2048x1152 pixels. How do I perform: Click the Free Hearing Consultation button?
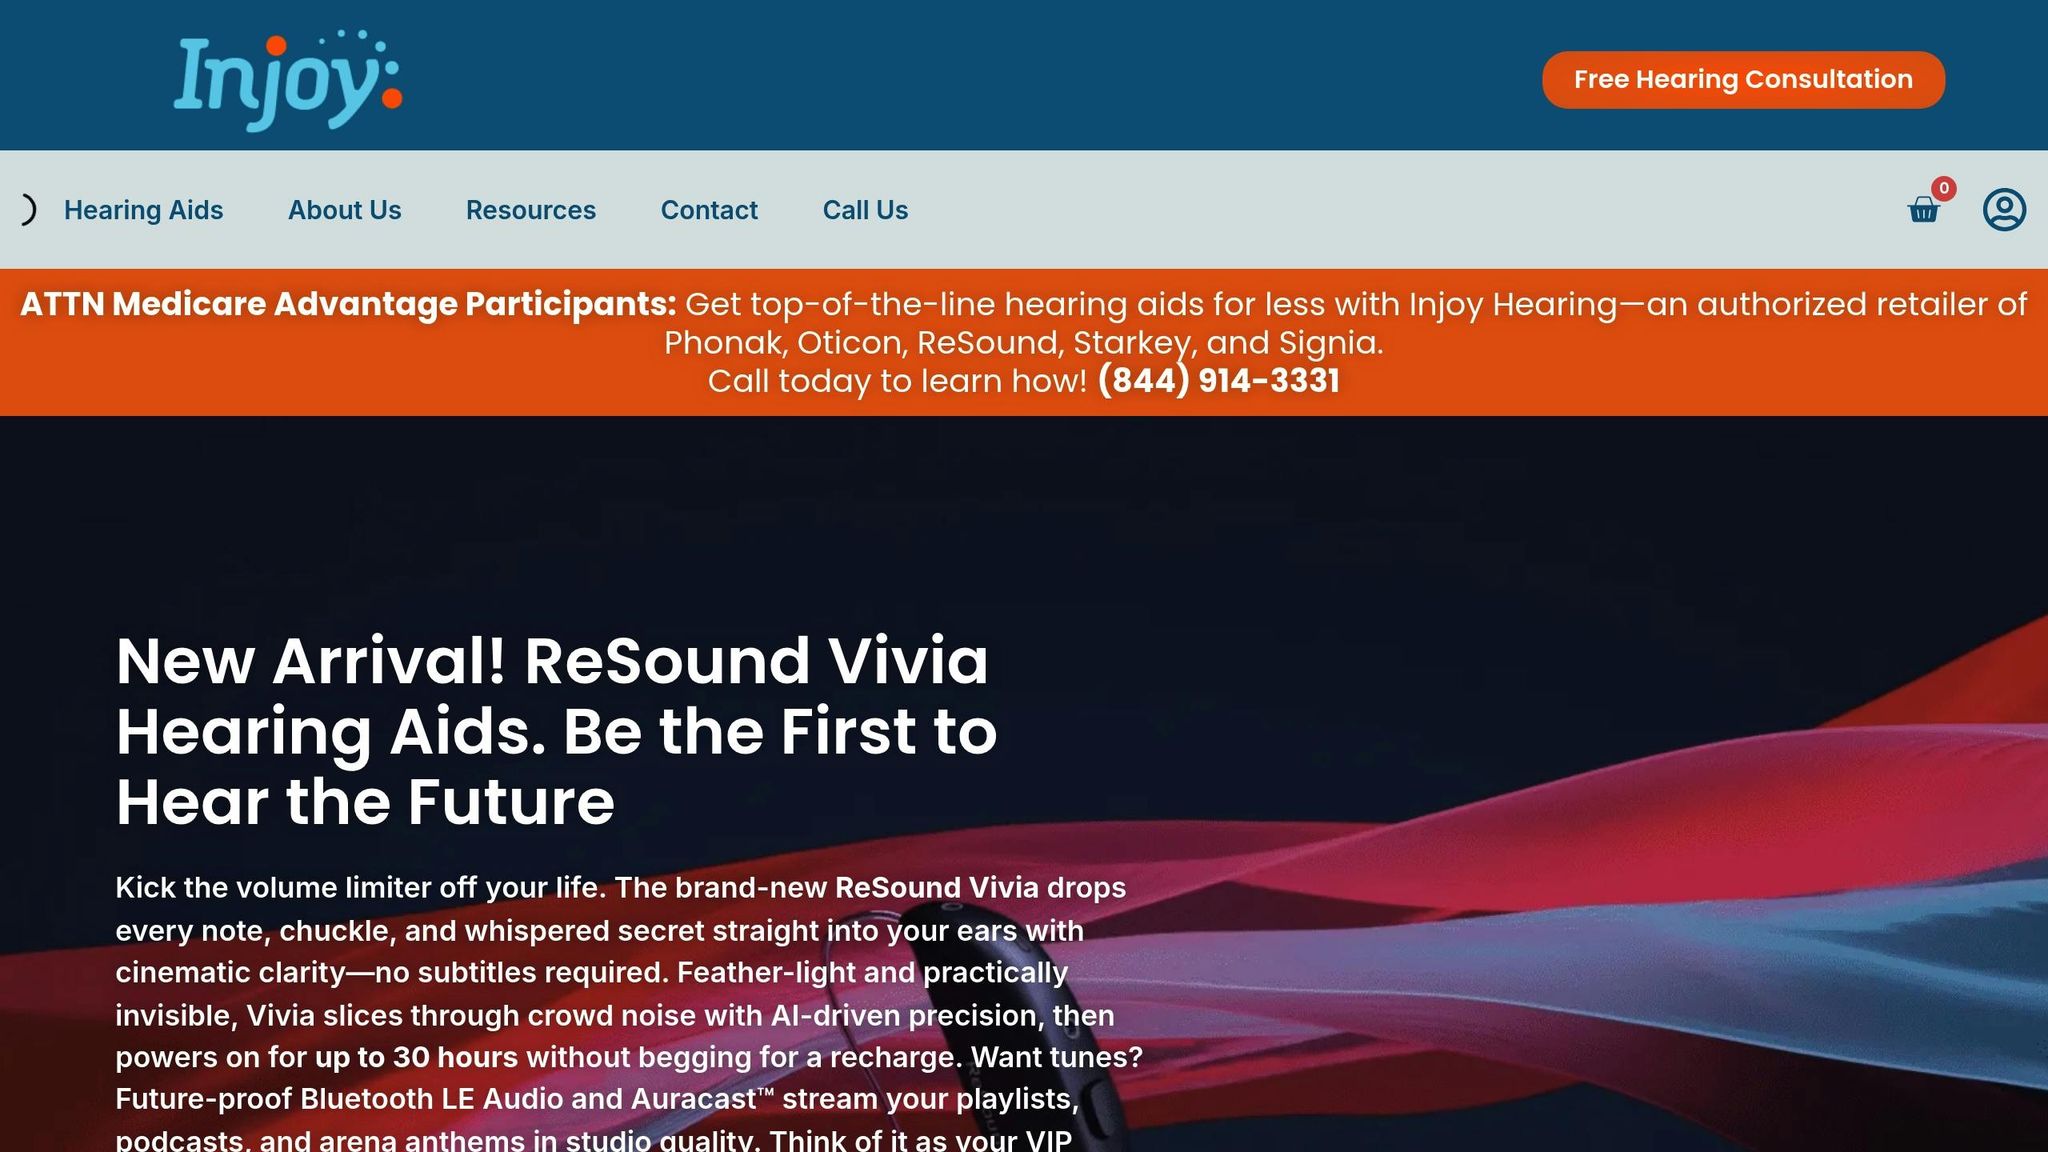[x=1743, y=80]
